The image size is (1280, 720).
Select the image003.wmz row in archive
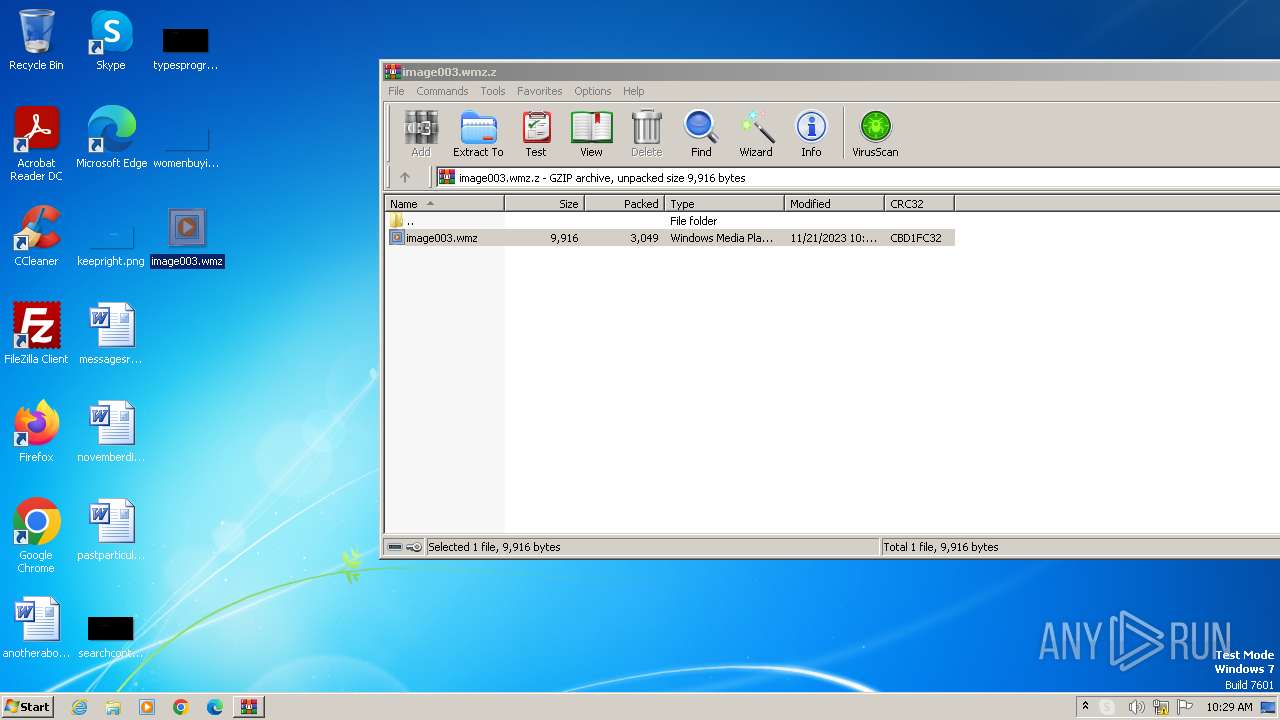pos(670,238)
